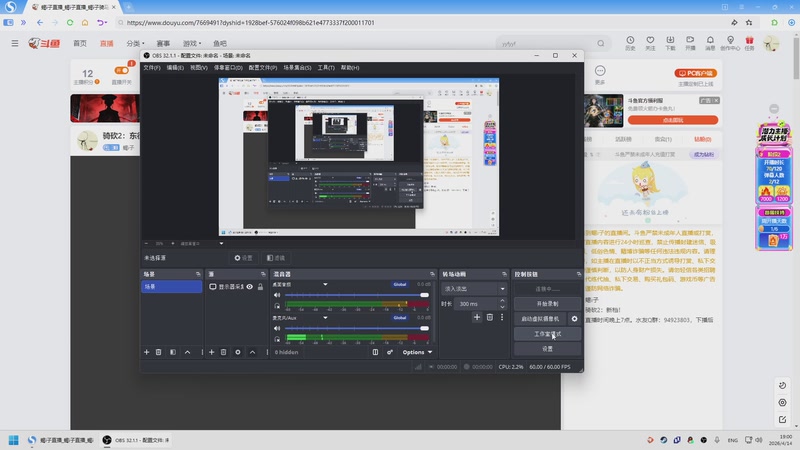Viewport: 800px width, 450px height.
Task: Open advanced audio properties gears icon
Action: coord(391,352)
